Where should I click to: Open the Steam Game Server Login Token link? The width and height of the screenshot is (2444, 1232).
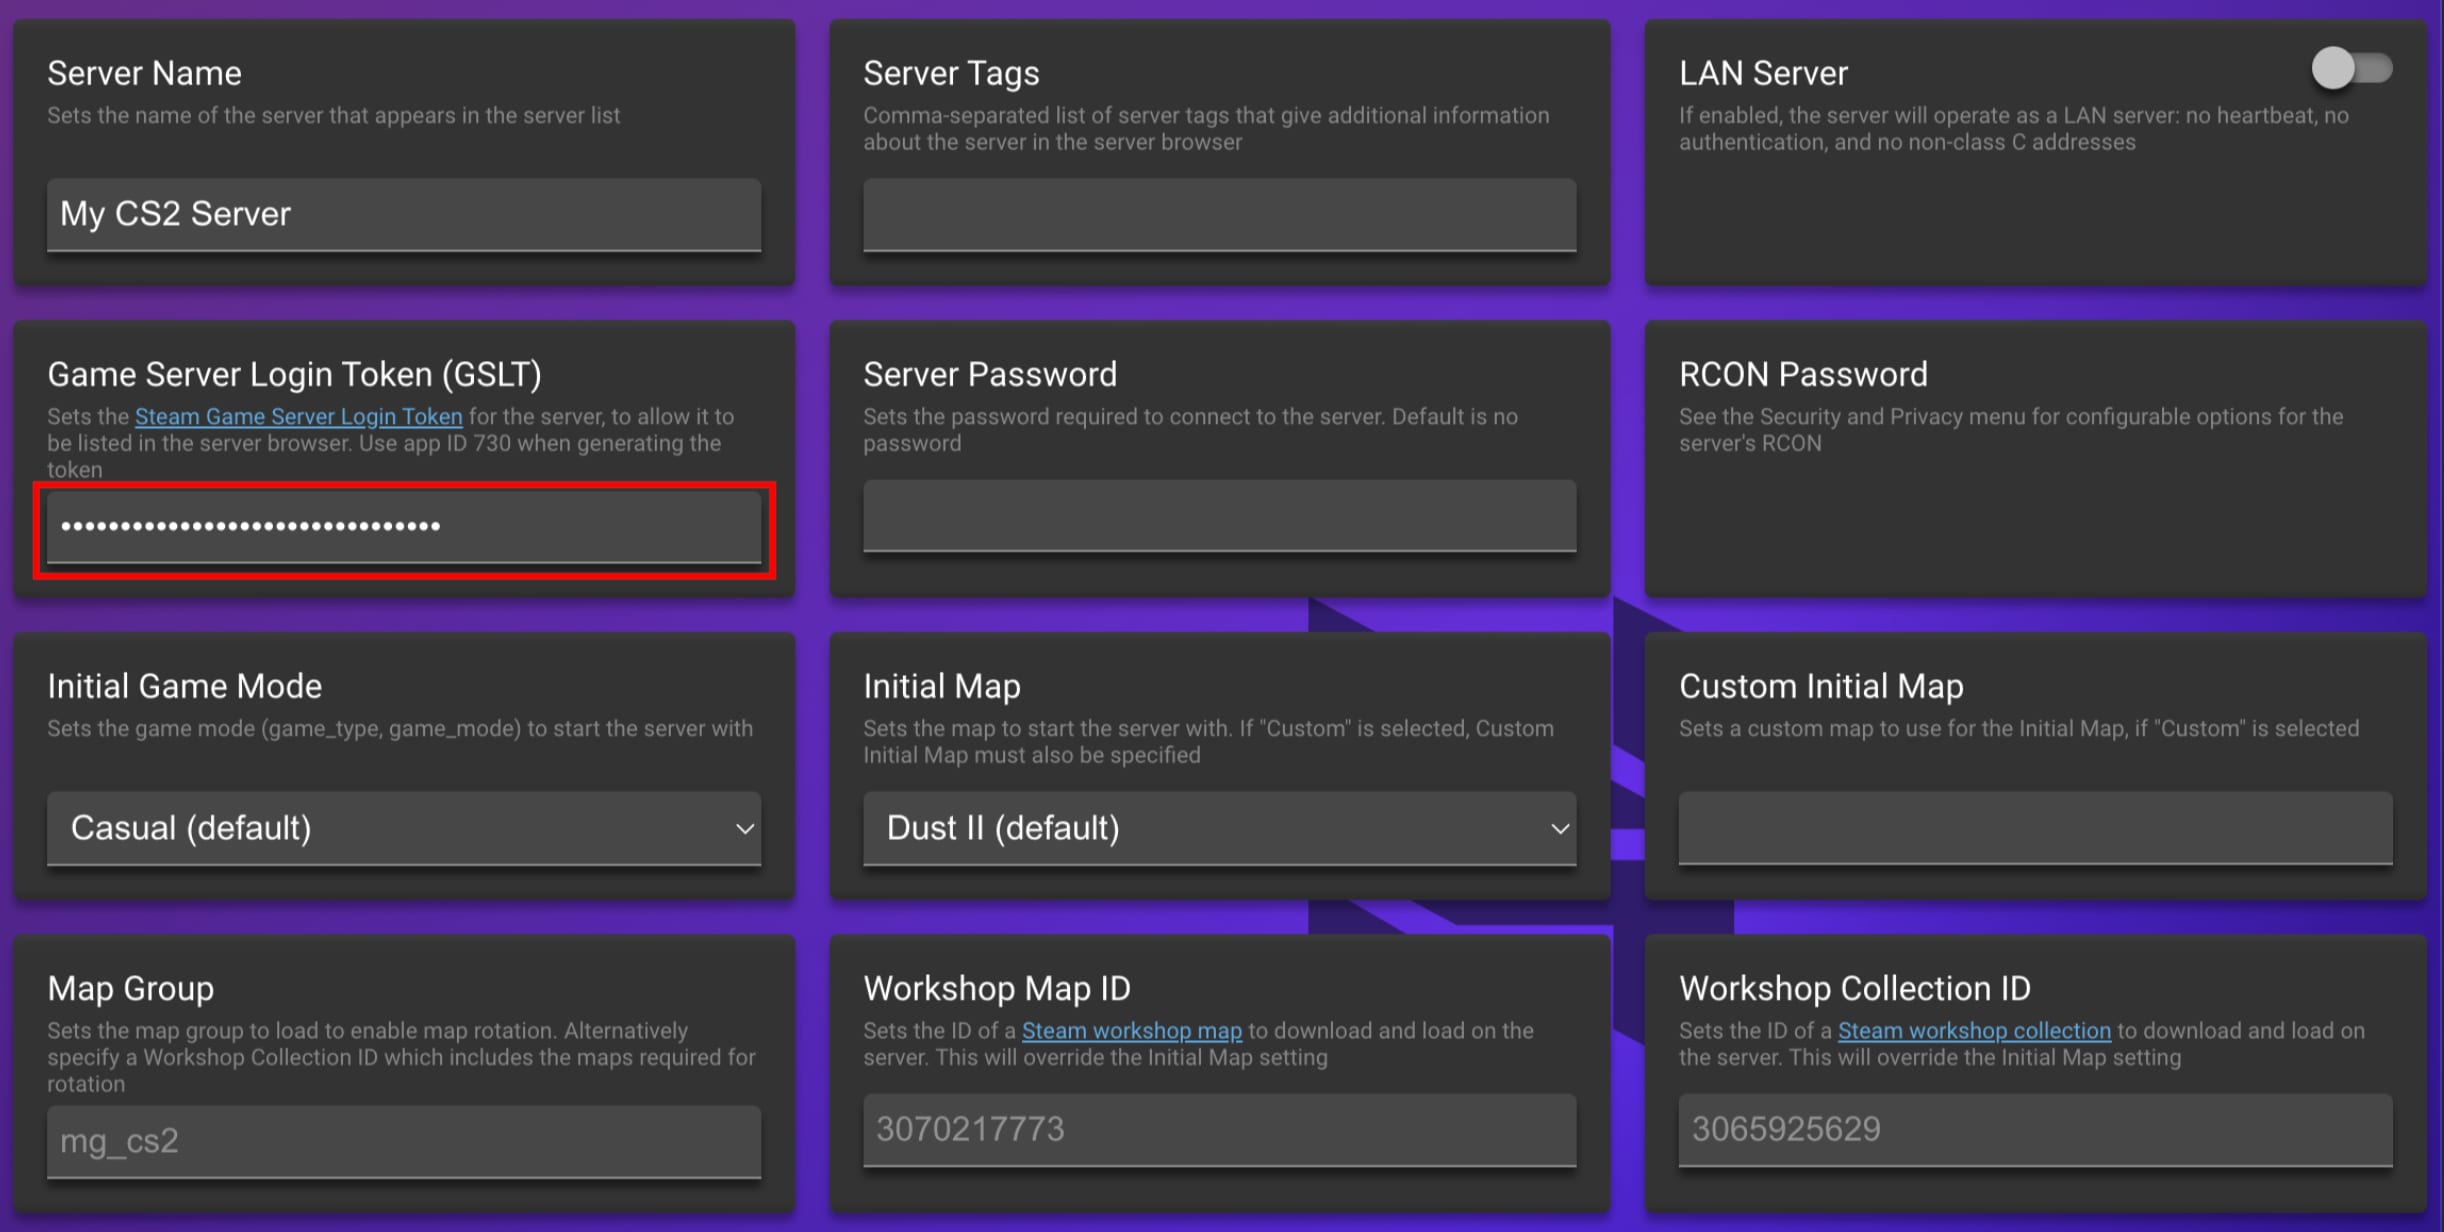298,416
